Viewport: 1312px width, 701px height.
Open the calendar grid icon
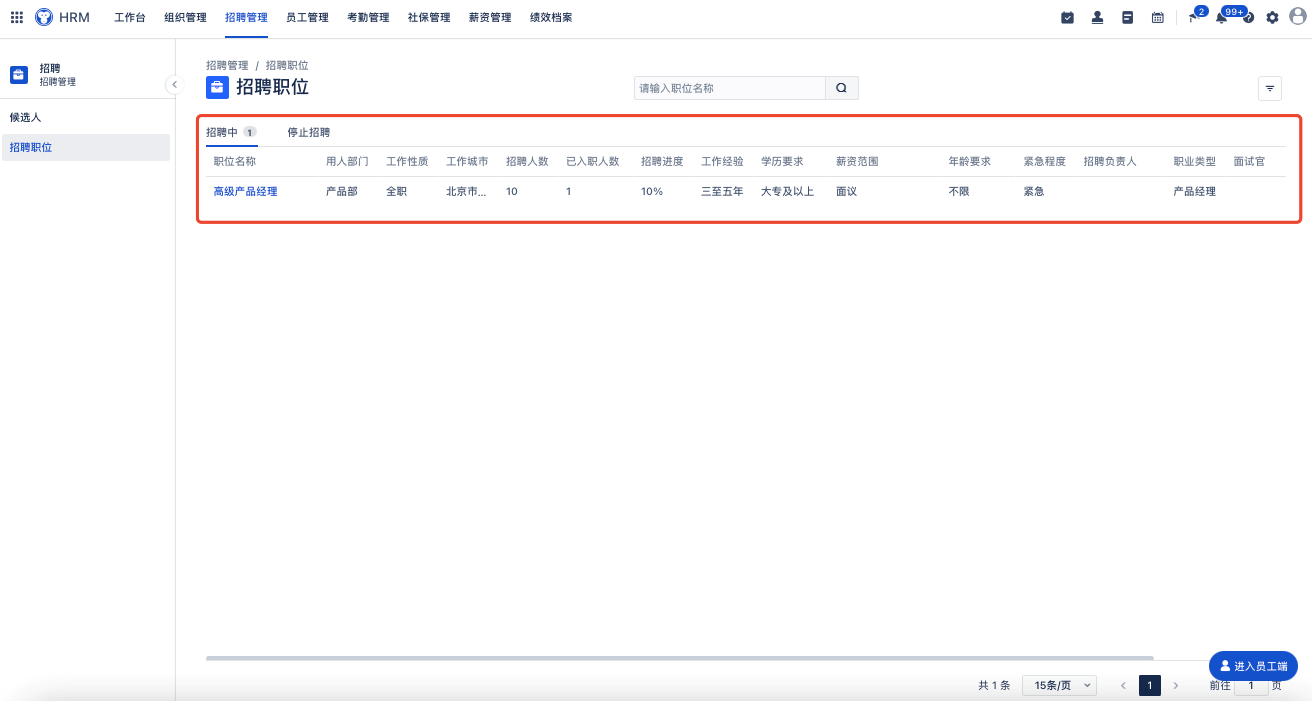[x=1157, y=17]
